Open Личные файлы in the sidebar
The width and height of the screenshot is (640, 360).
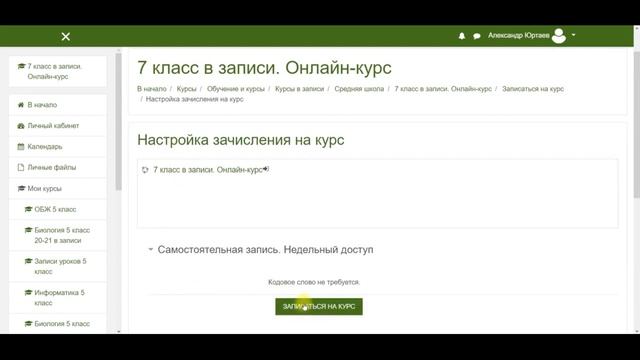click(x=58, y=167)
